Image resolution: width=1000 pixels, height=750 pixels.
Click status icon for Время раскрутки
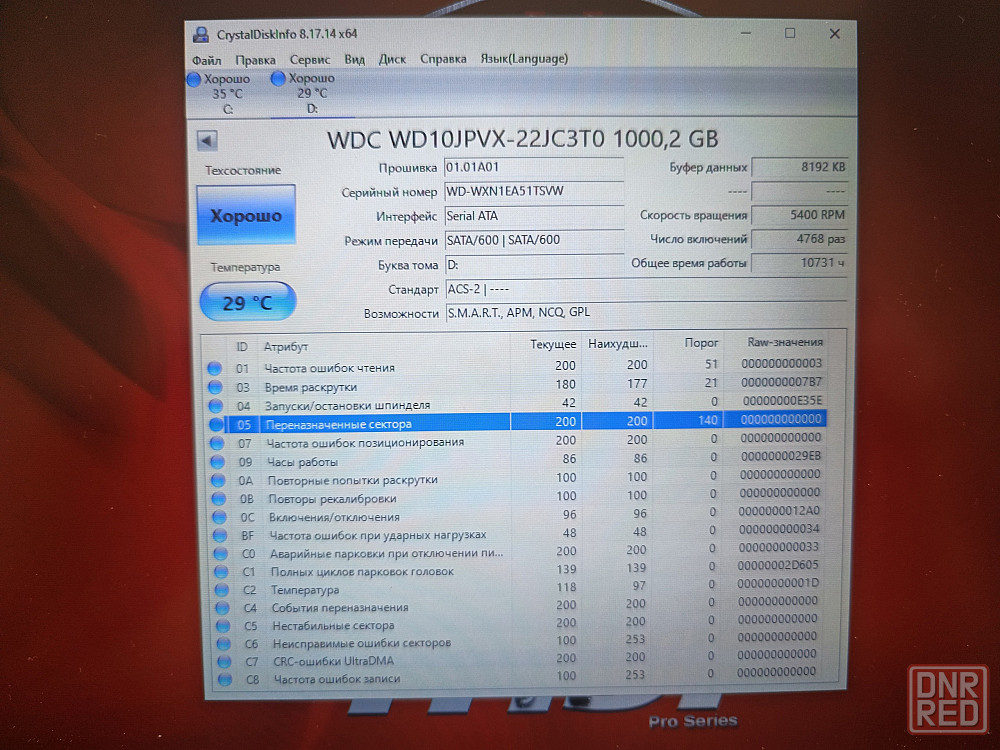pyautogui.click(x=215, y=387)
